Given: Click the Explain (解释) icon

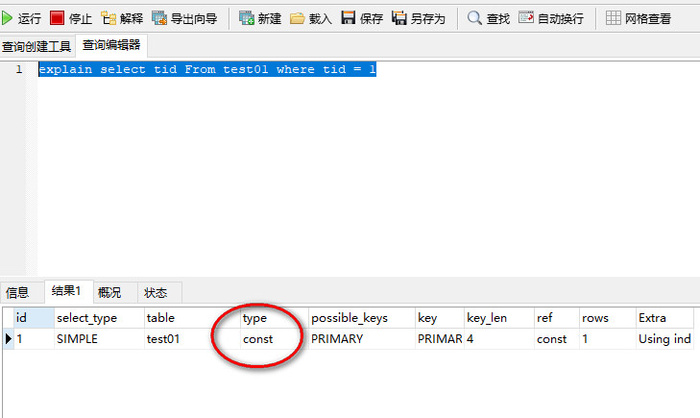Looking at the screenshot, I should point(108,18).
